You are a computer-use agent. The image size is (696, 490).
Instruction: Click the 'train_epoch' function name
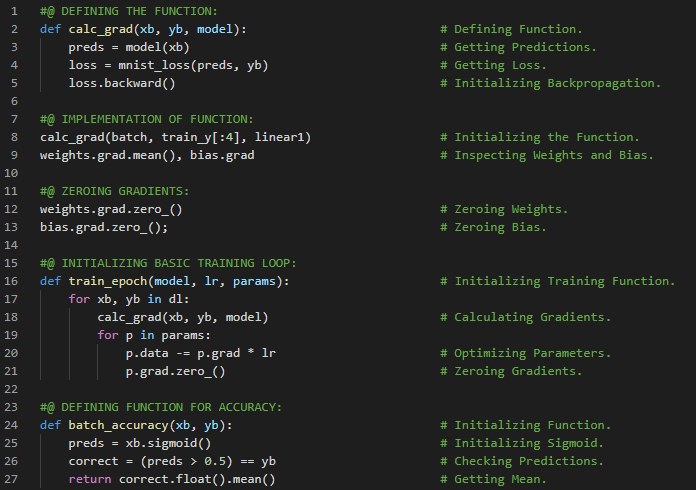tap(104, 281)
